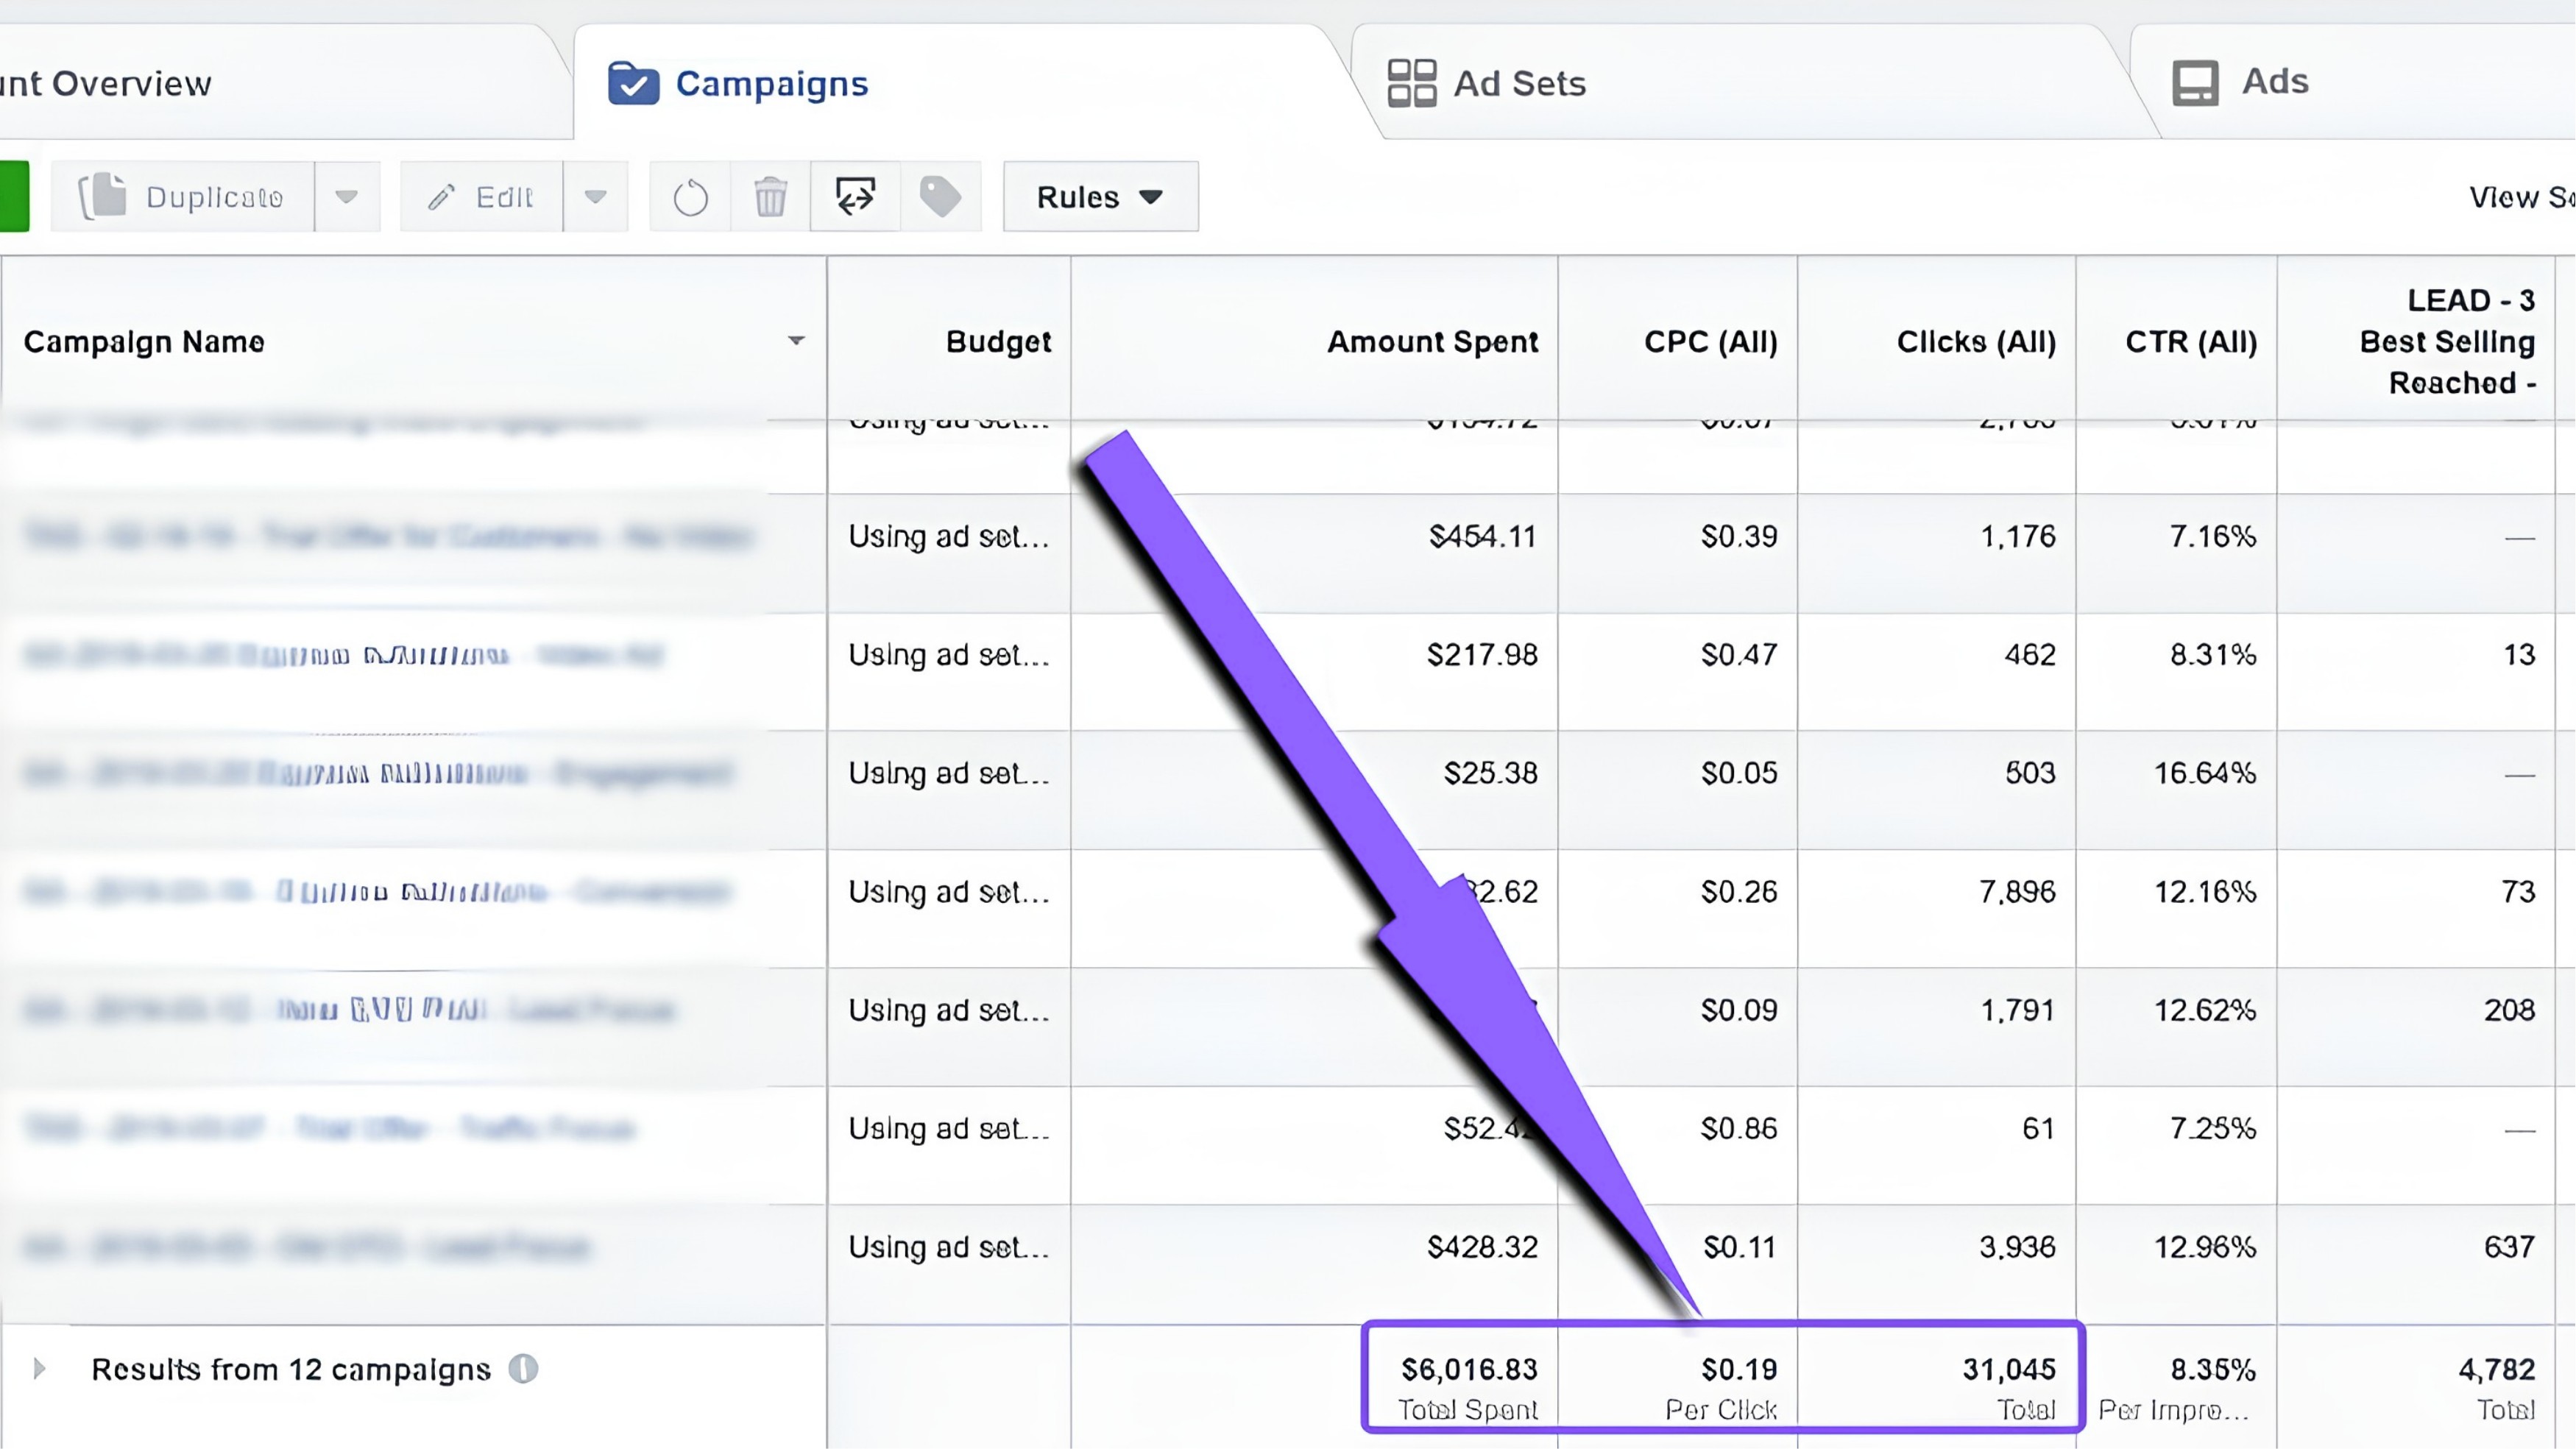Open the Edit dropdown arrow

click(596, 197)
